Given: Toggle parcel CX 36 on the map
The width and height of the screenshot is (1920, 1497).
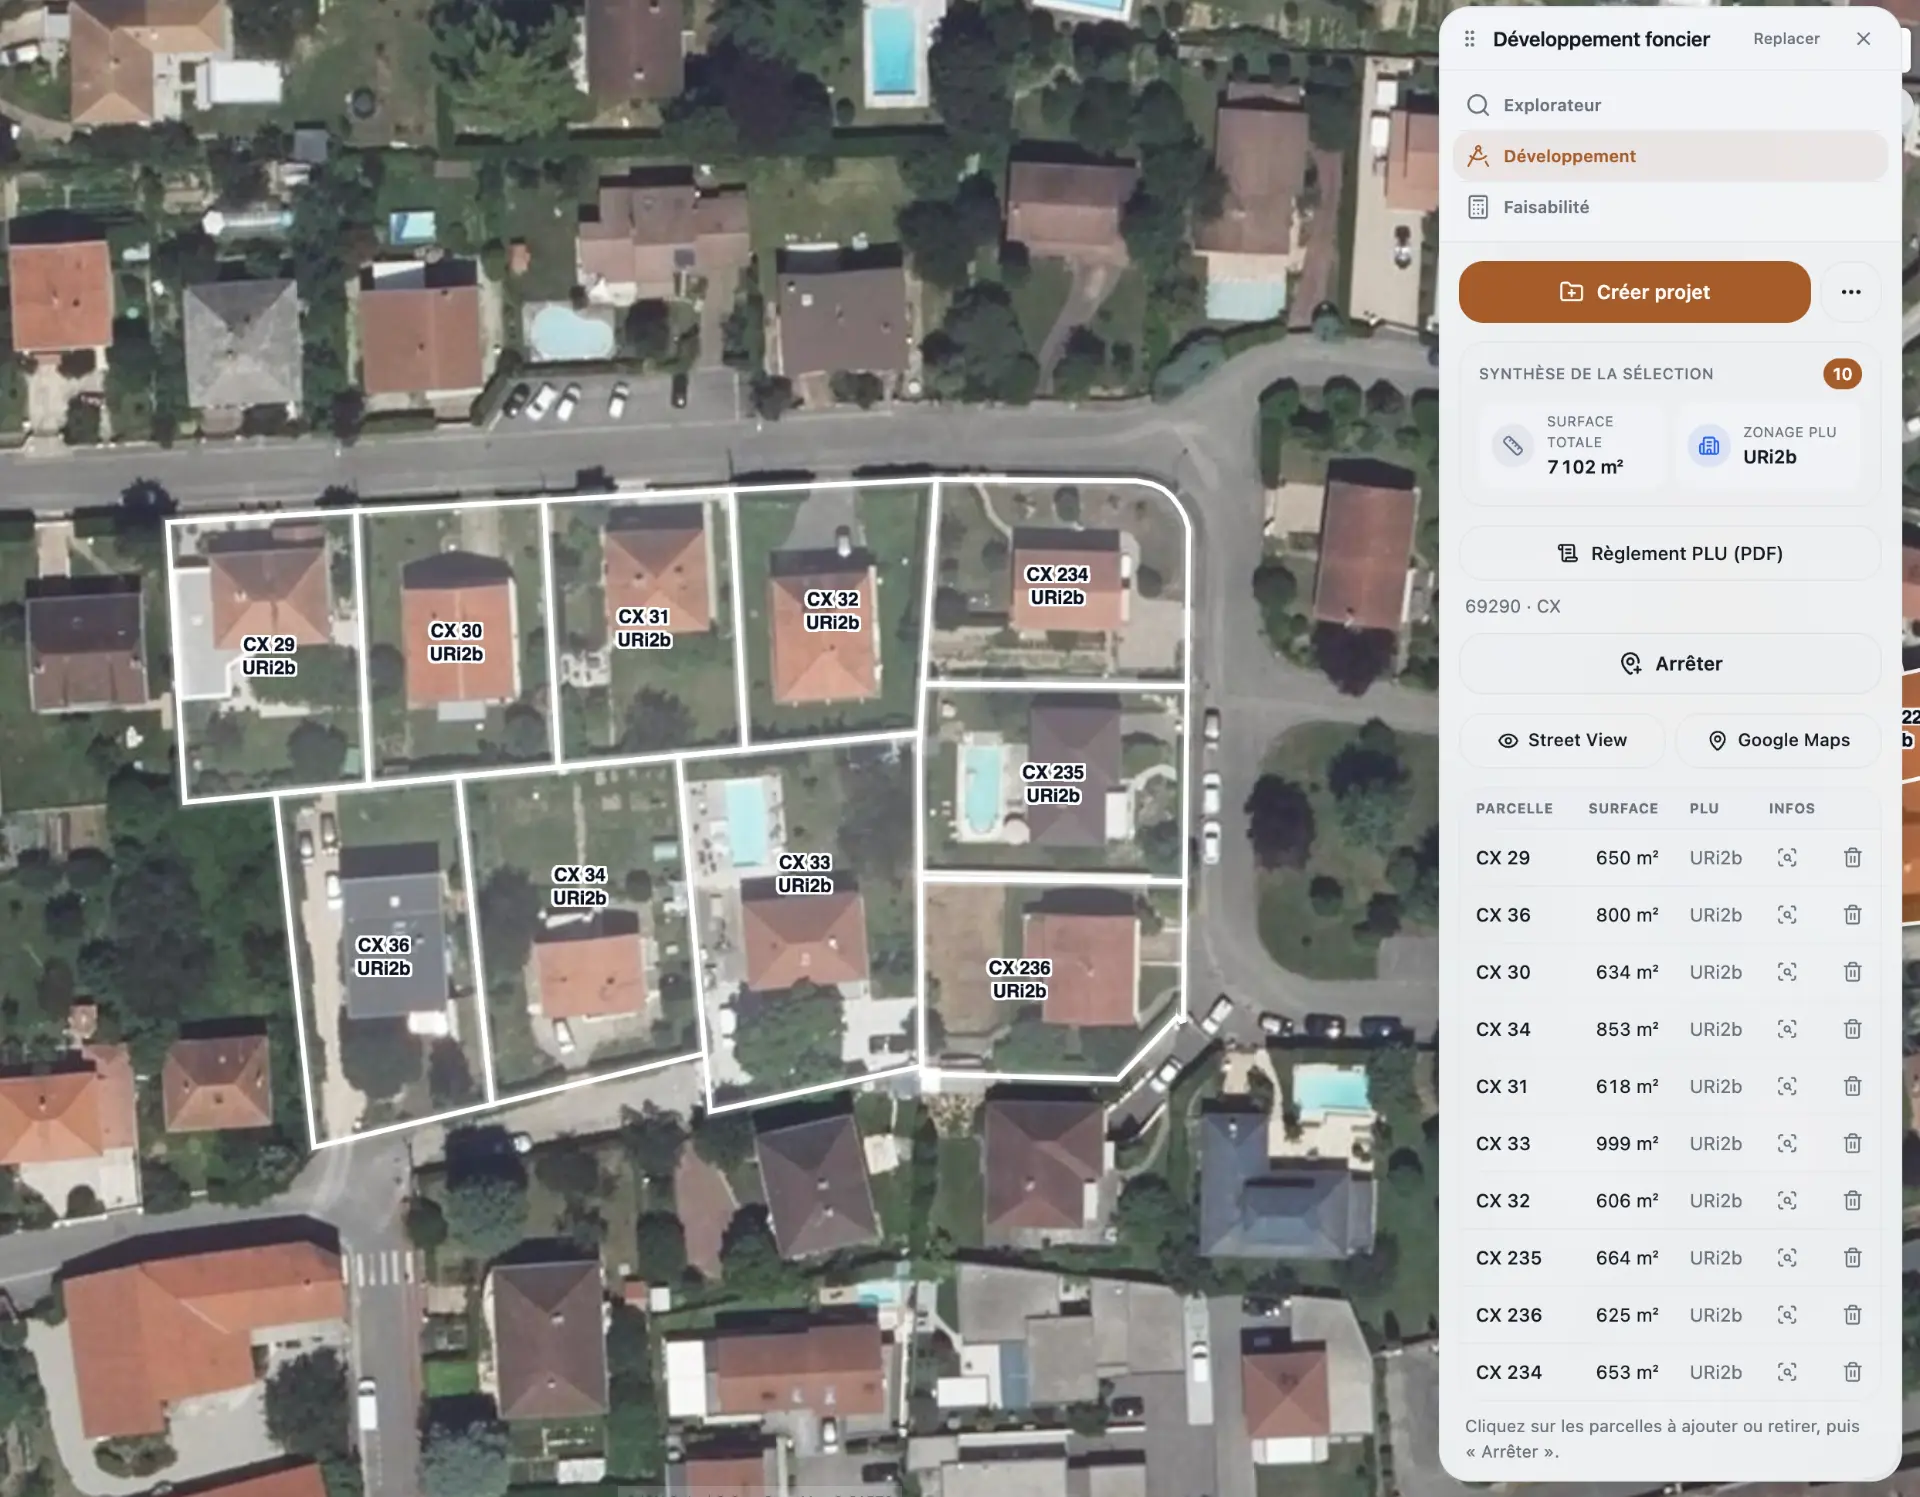Looking at the screenshot, I should pos(384,956).
